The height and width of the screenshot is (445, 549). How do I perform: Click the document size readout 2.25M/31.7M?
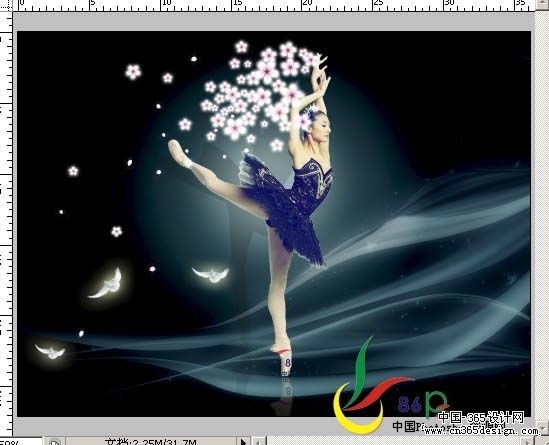click(x=151, y=442)
